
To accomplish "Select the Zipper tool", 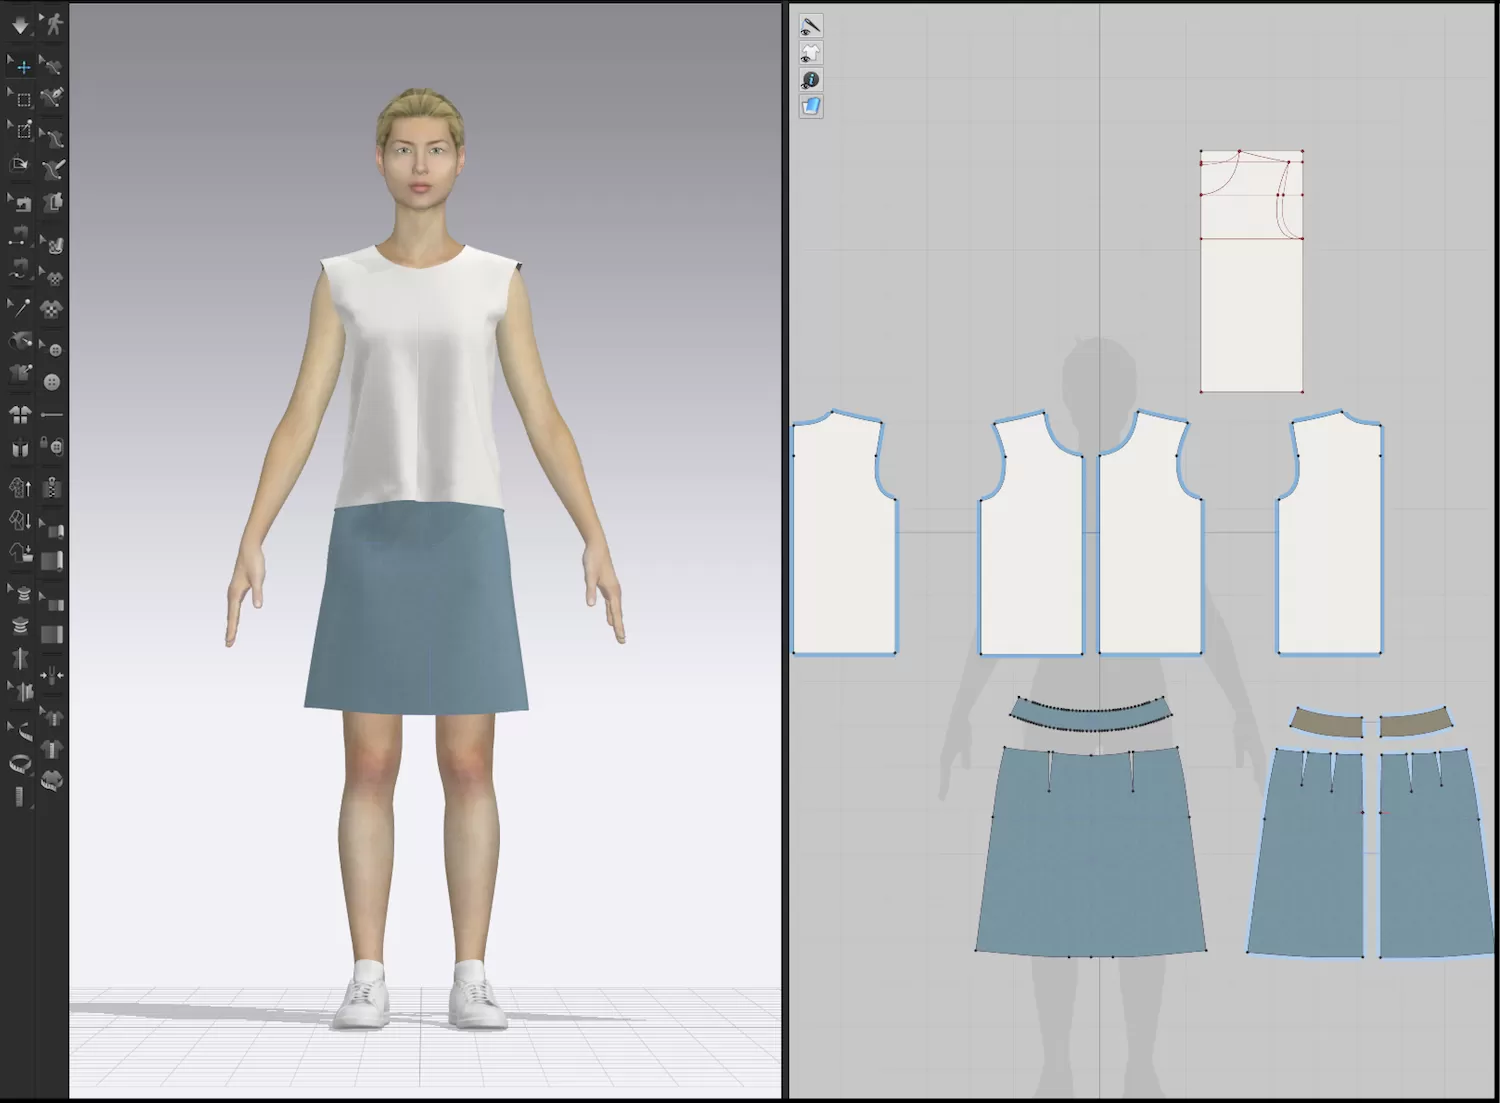I will tap(52, 487).
